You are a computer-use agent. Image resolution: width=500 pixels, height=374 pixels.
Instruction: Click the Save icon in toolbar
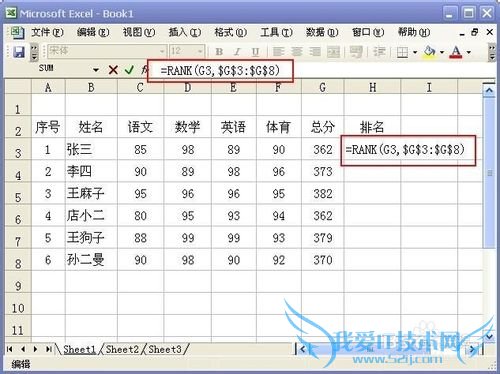coord(19,52)
